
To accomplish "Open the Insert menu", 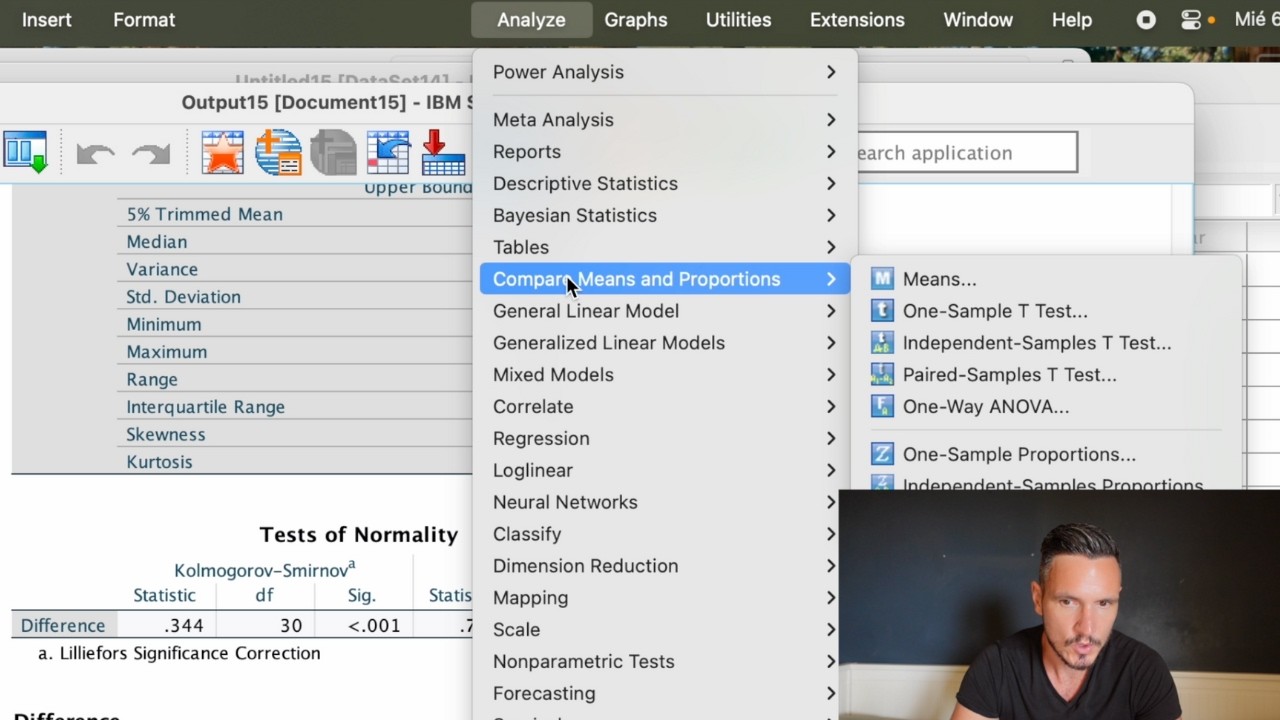I will 47,20.
